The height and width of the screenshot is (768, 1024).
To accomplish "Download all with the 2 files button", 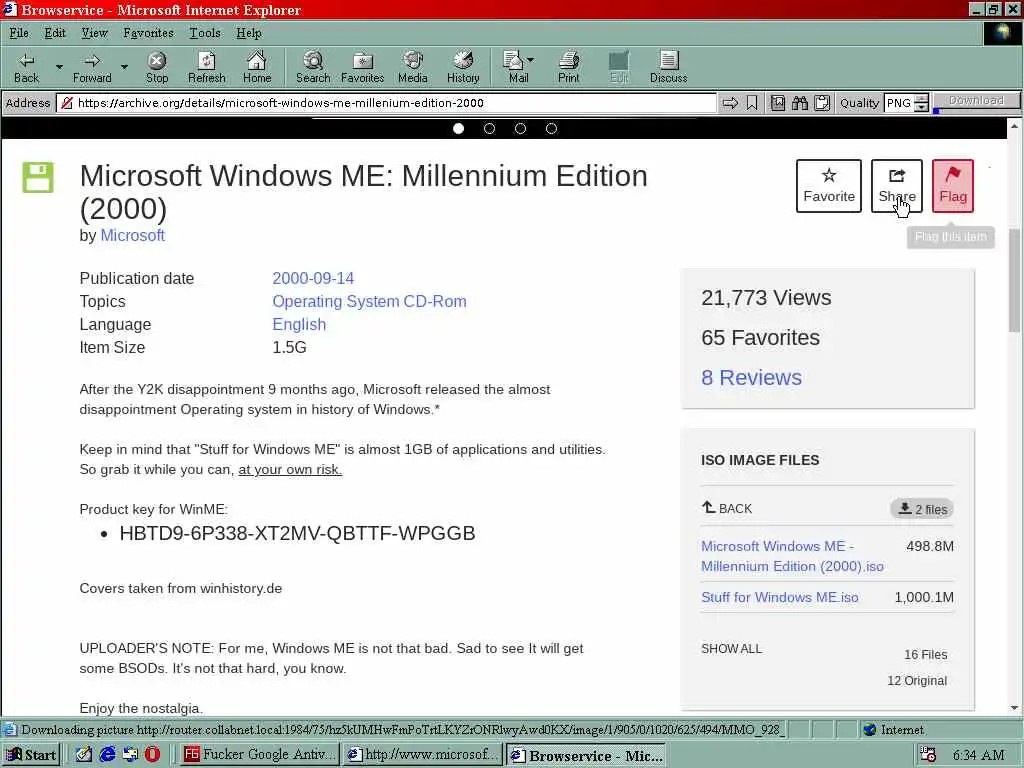I will [x=922, y=509].
